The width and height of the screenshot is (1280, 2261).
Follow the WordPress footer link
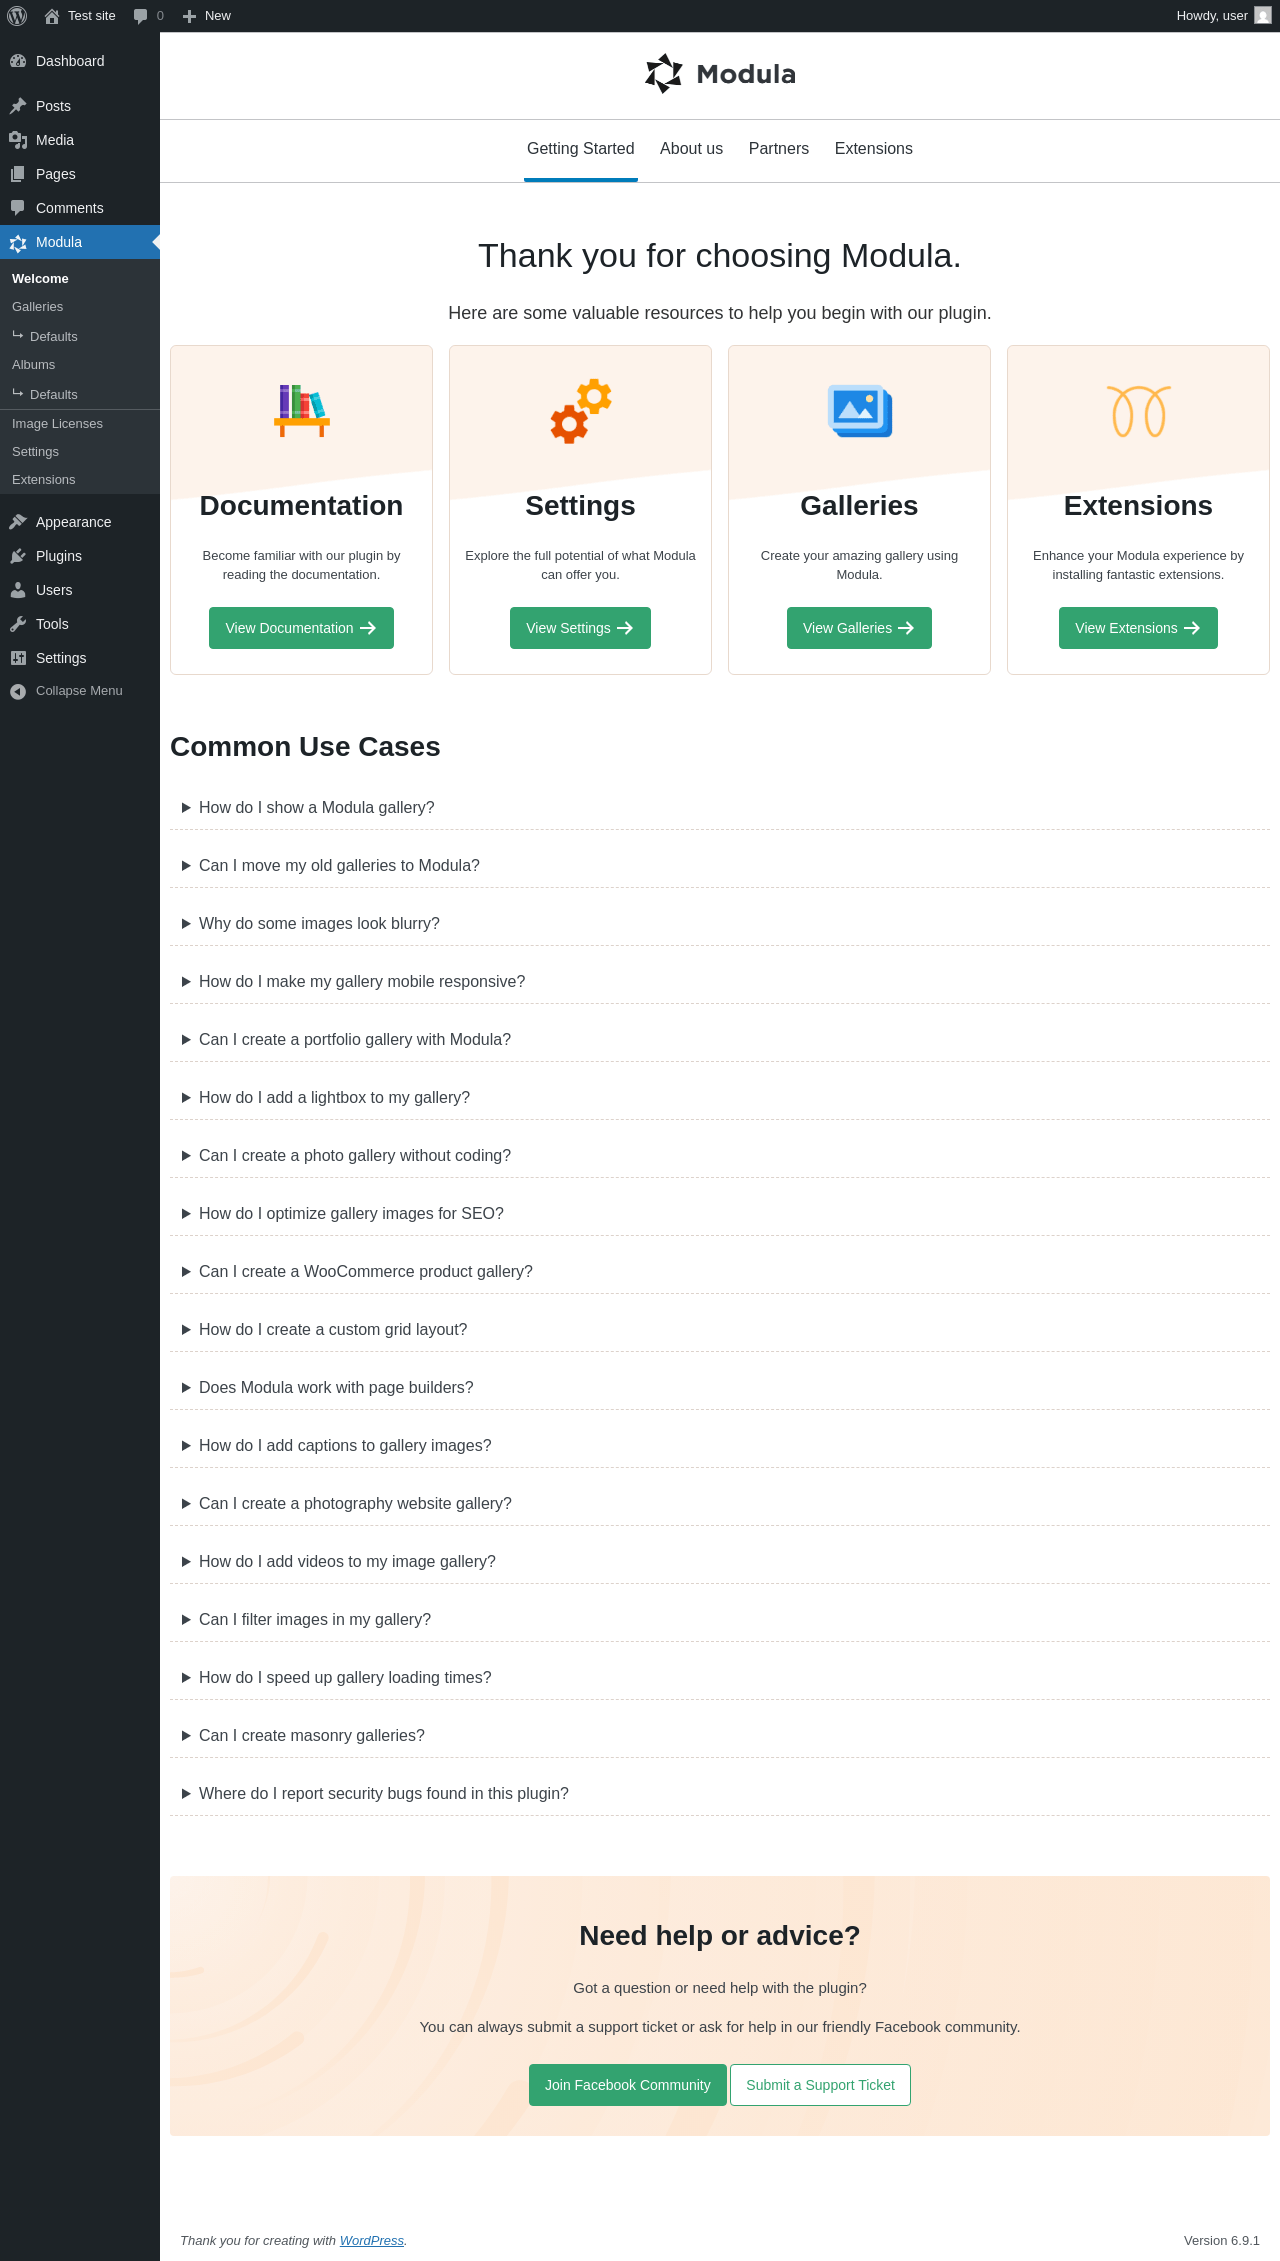coord(371,2240)
